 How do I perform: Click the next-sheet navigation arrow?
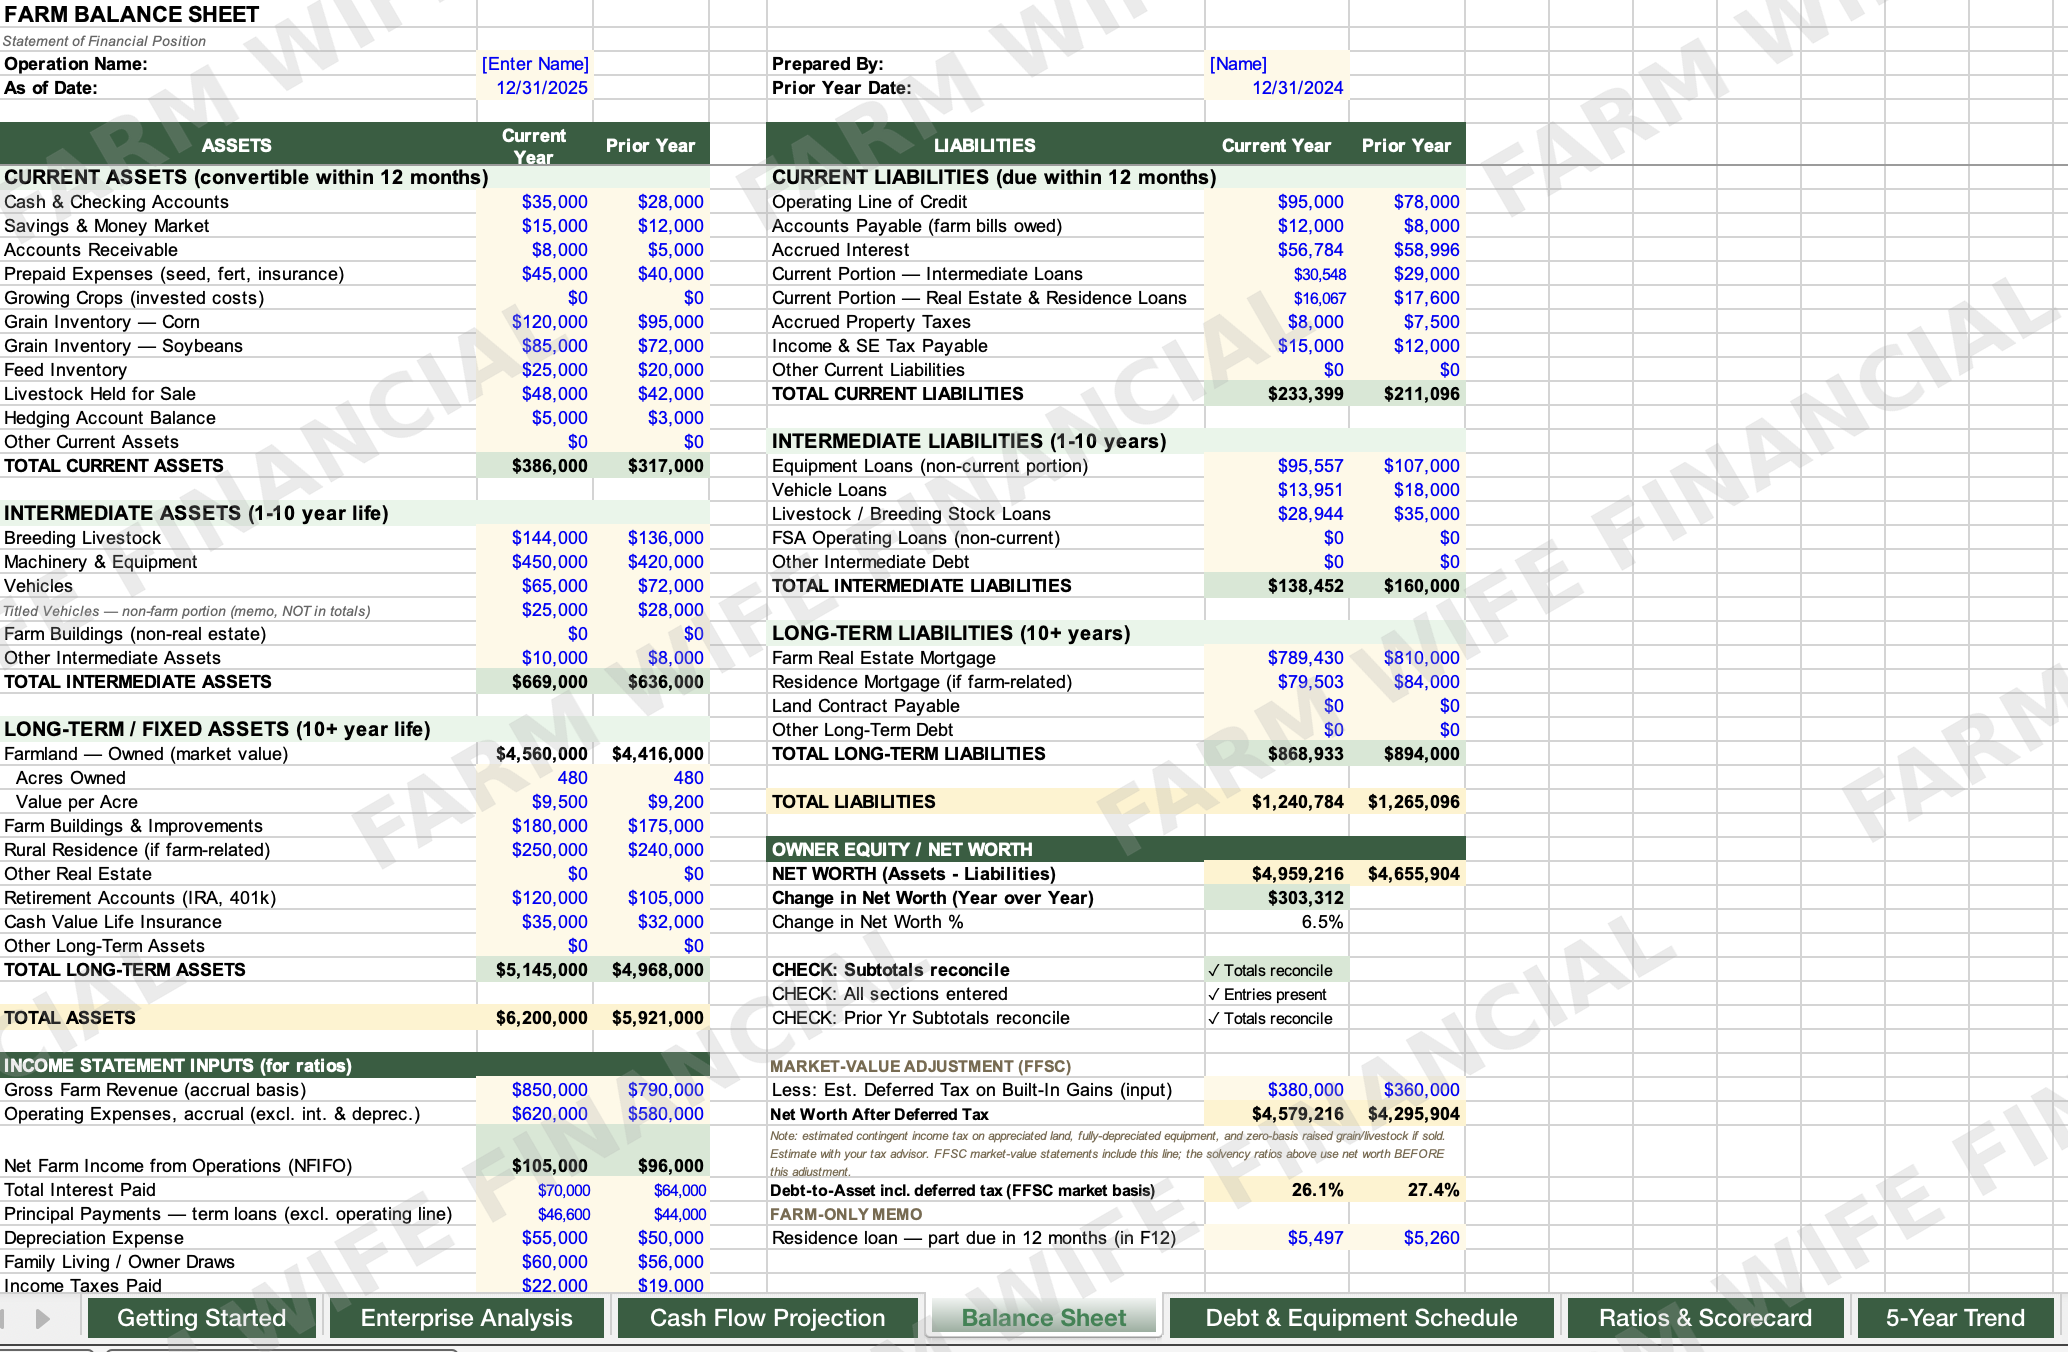pos(43,1318)
